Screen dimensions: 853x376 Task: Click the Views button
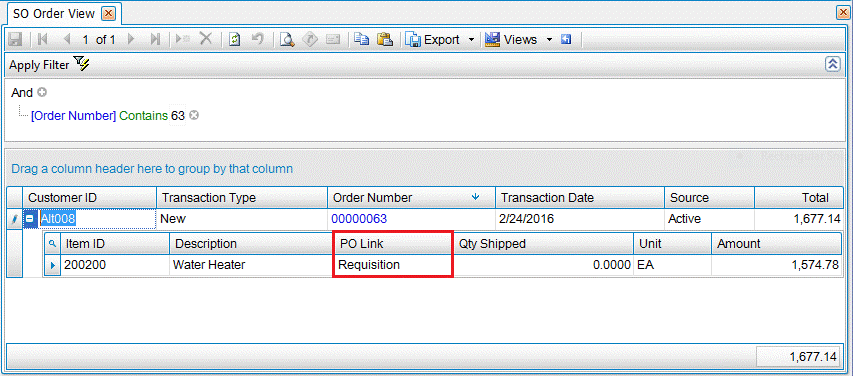pos(511,40)
